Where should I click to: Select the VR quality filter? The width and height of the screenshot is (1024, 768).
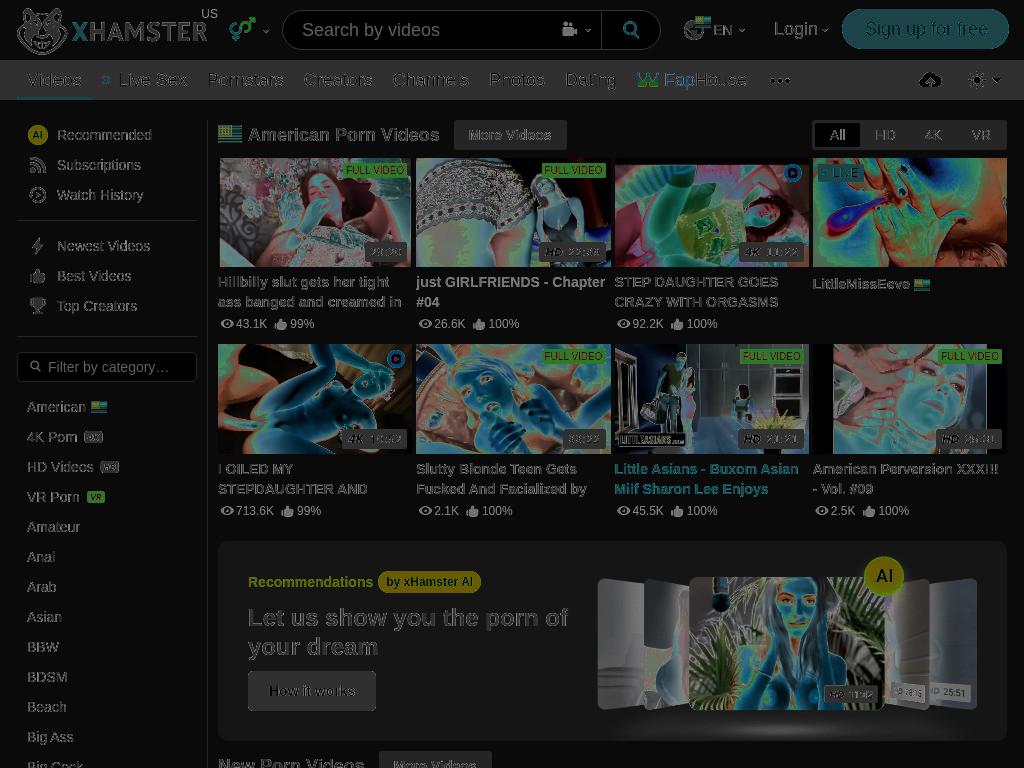tap(981, 135)
